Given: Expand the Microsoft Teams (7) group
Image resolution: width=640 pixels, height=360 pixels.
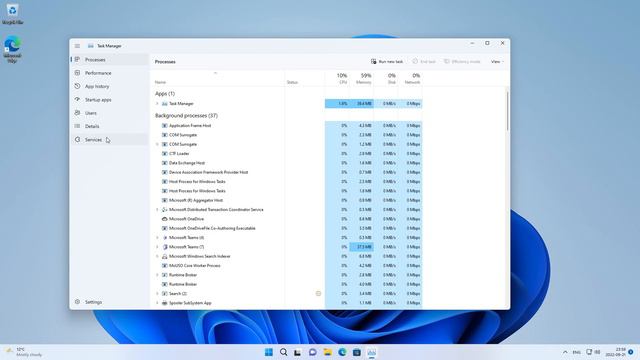Looking at the screenshot, I should [x=157, y=247].
